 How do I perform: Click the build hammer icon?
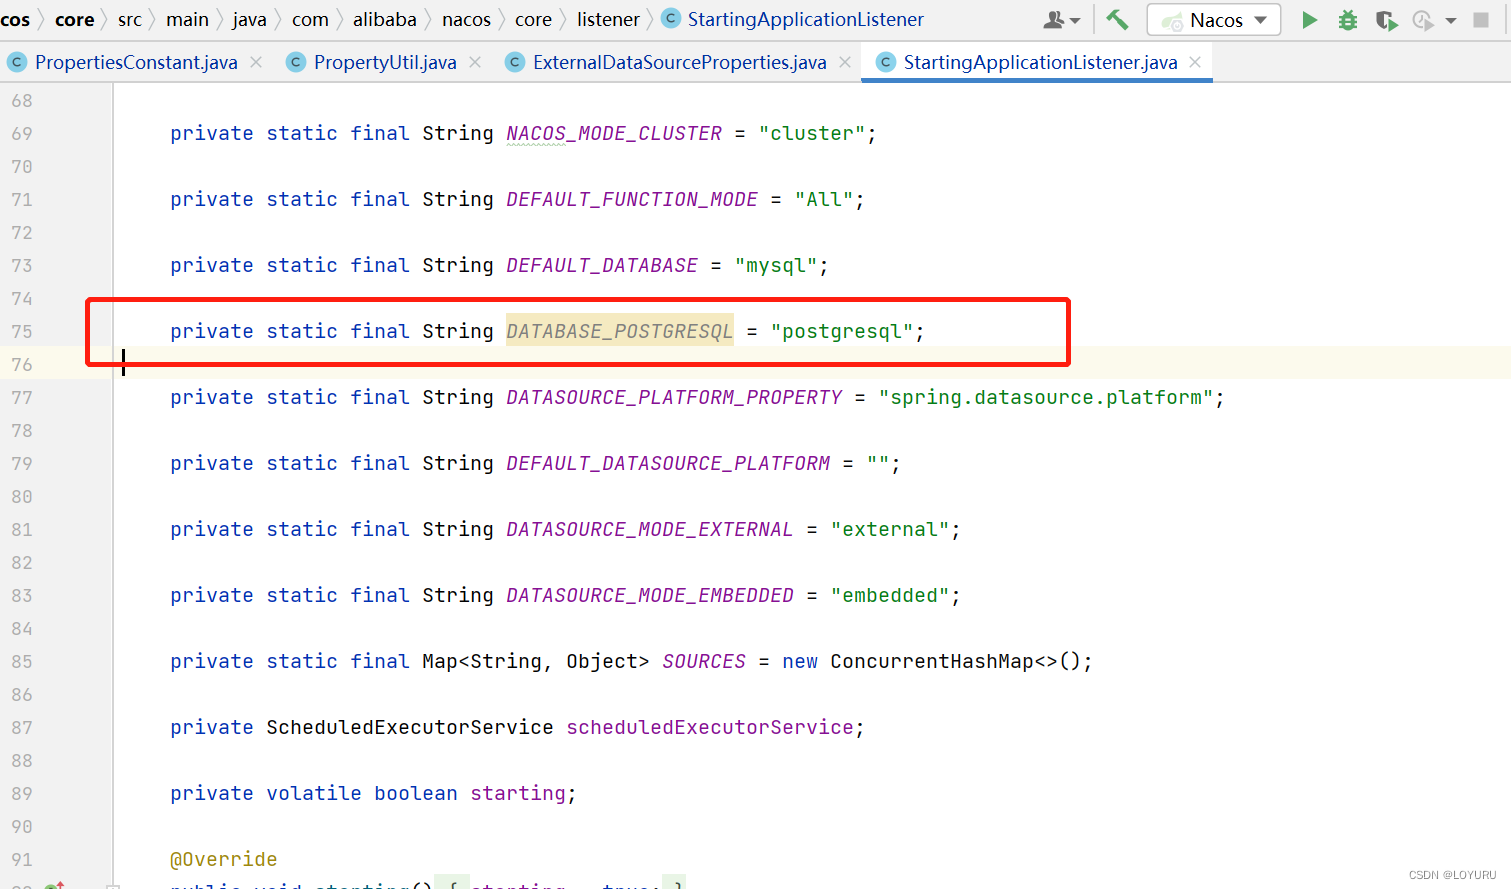(1117, 19)
